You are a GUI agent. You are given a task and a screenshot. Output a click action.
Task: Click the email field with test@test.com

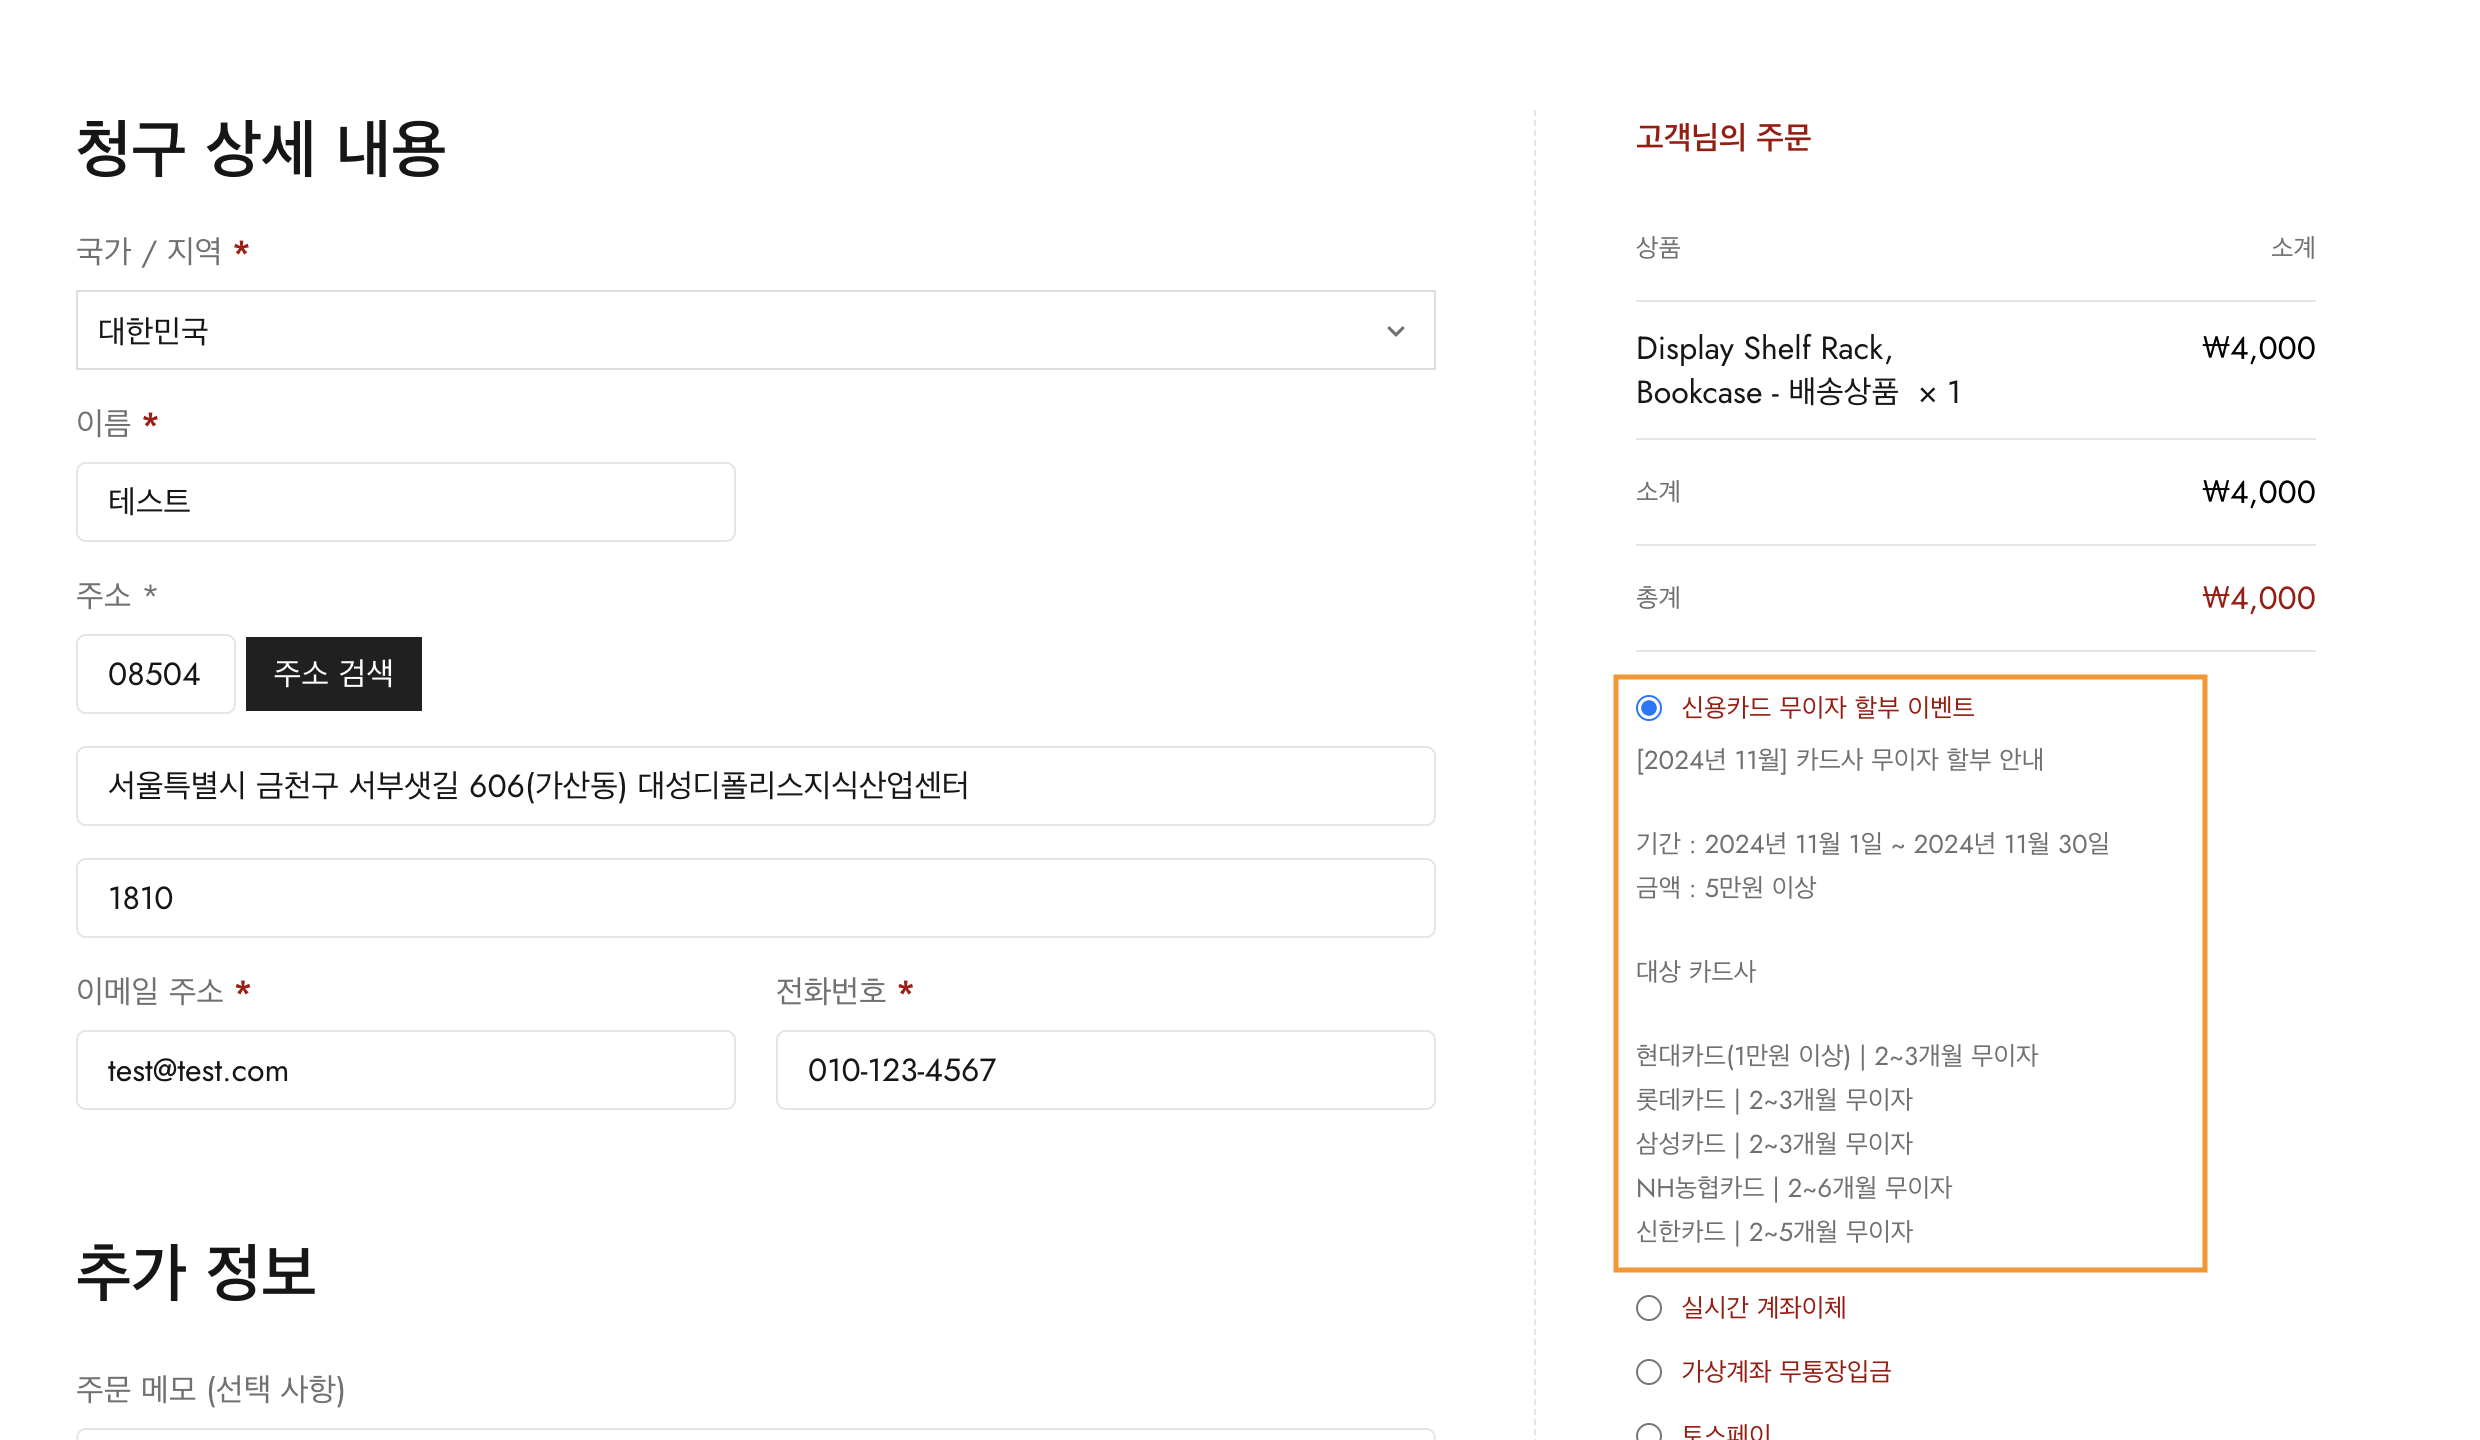coord(405,1069)
